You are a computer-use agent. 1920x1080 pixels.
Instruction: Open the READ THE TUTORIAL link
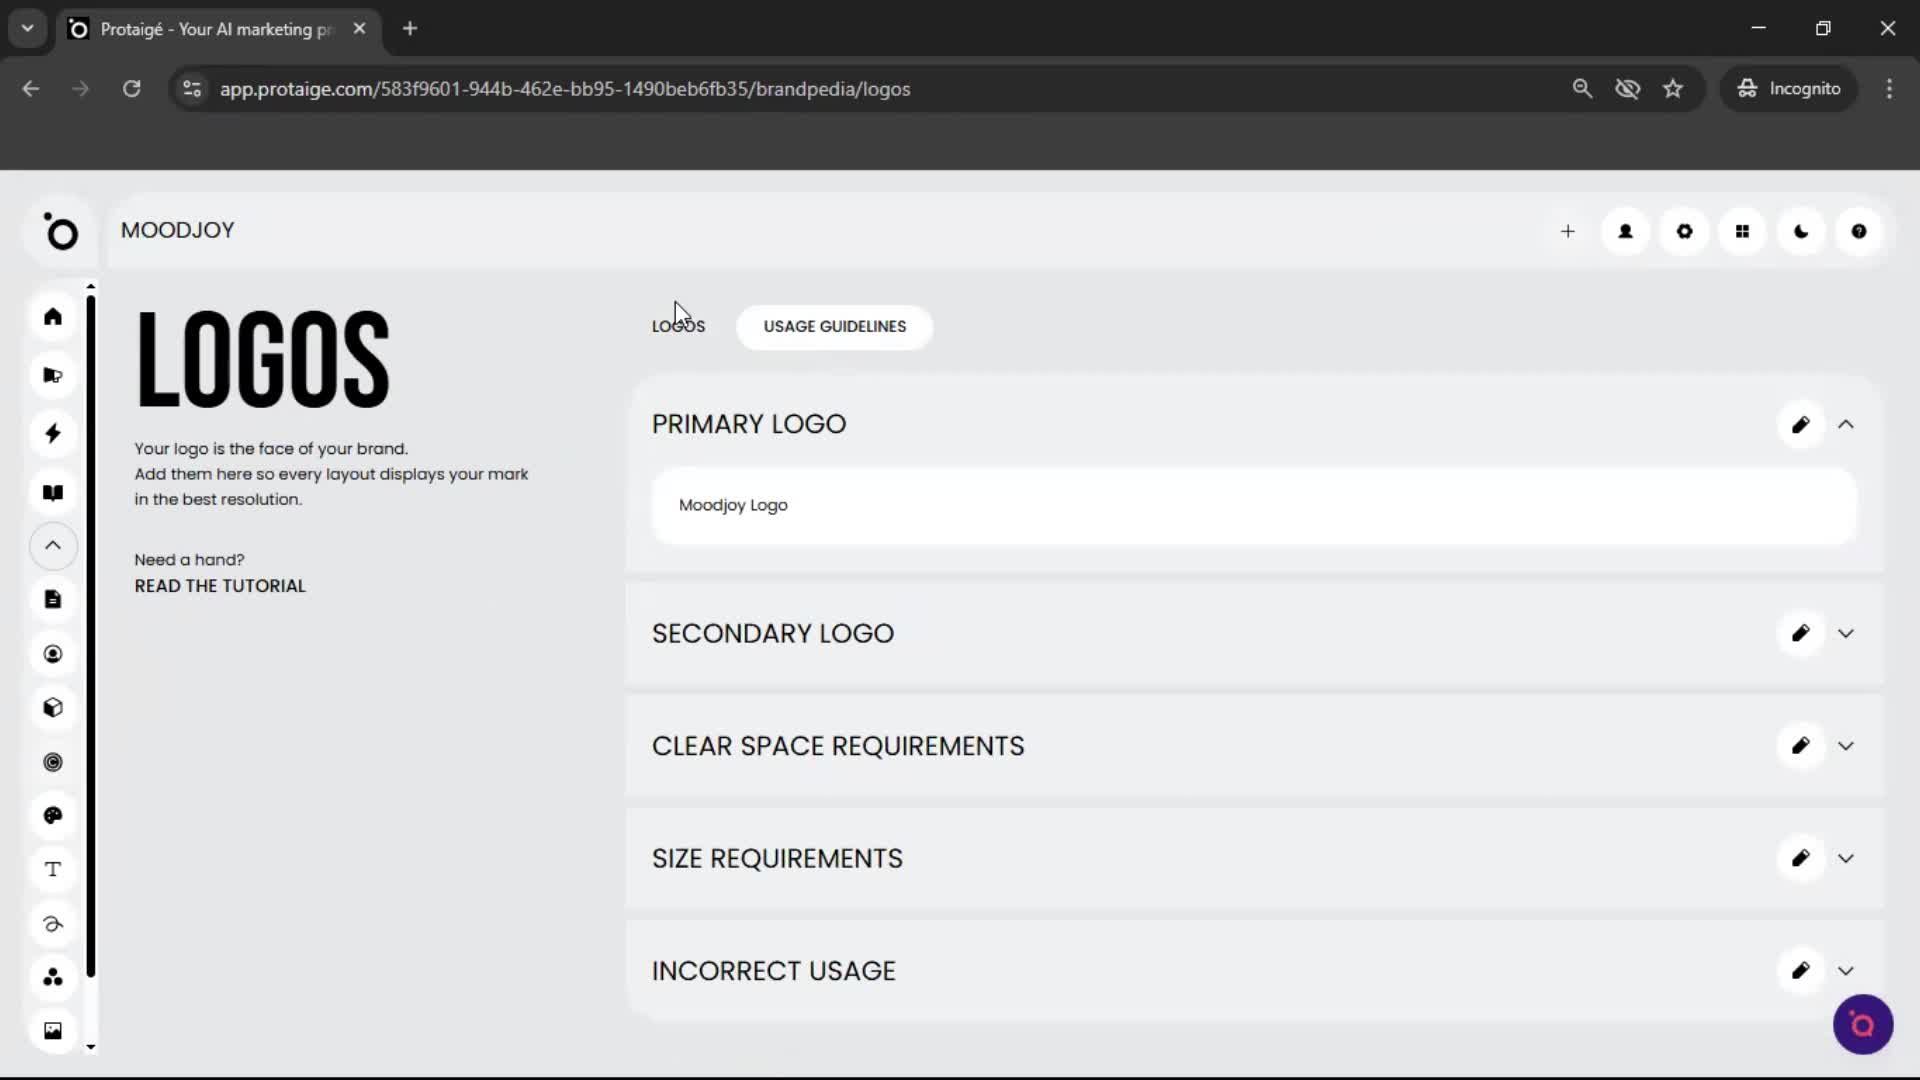pos(219,586)
